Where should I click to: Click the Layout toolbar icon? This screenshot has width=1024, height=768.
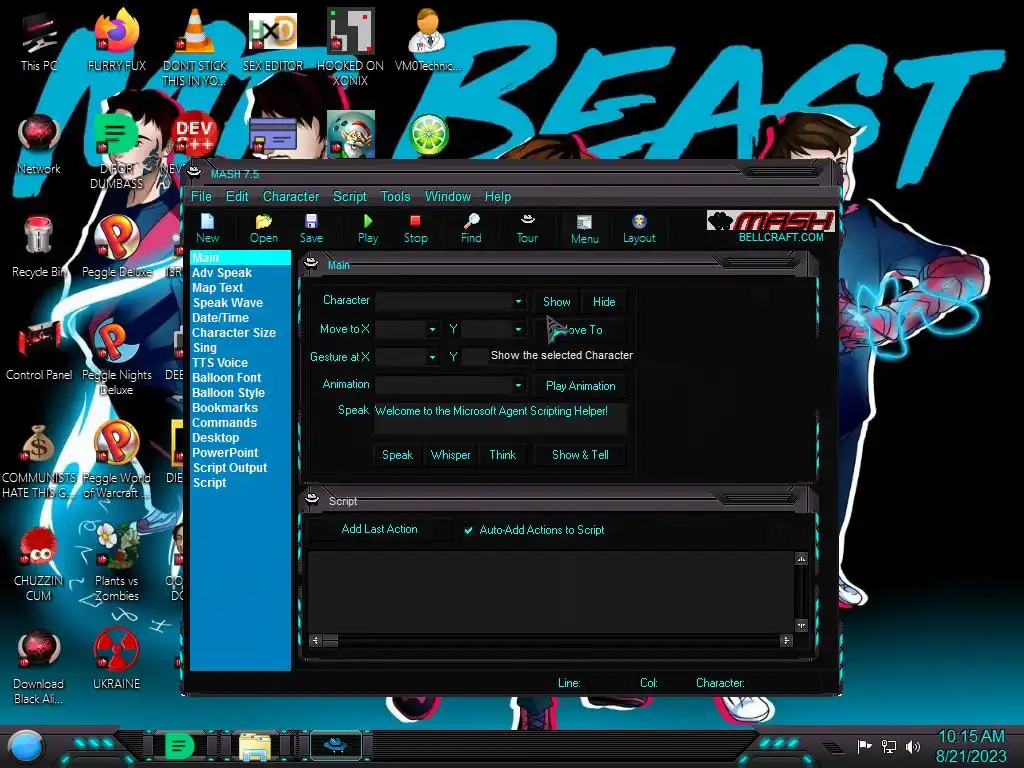click(x=639, y=229)
